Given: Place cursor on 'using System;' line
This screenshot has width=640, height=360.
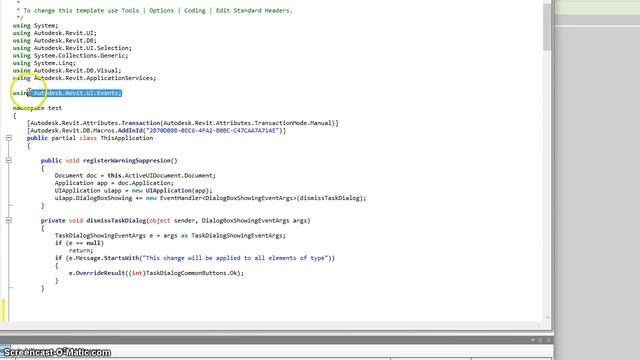Looking at the screenshot, I should click(36, 25).
